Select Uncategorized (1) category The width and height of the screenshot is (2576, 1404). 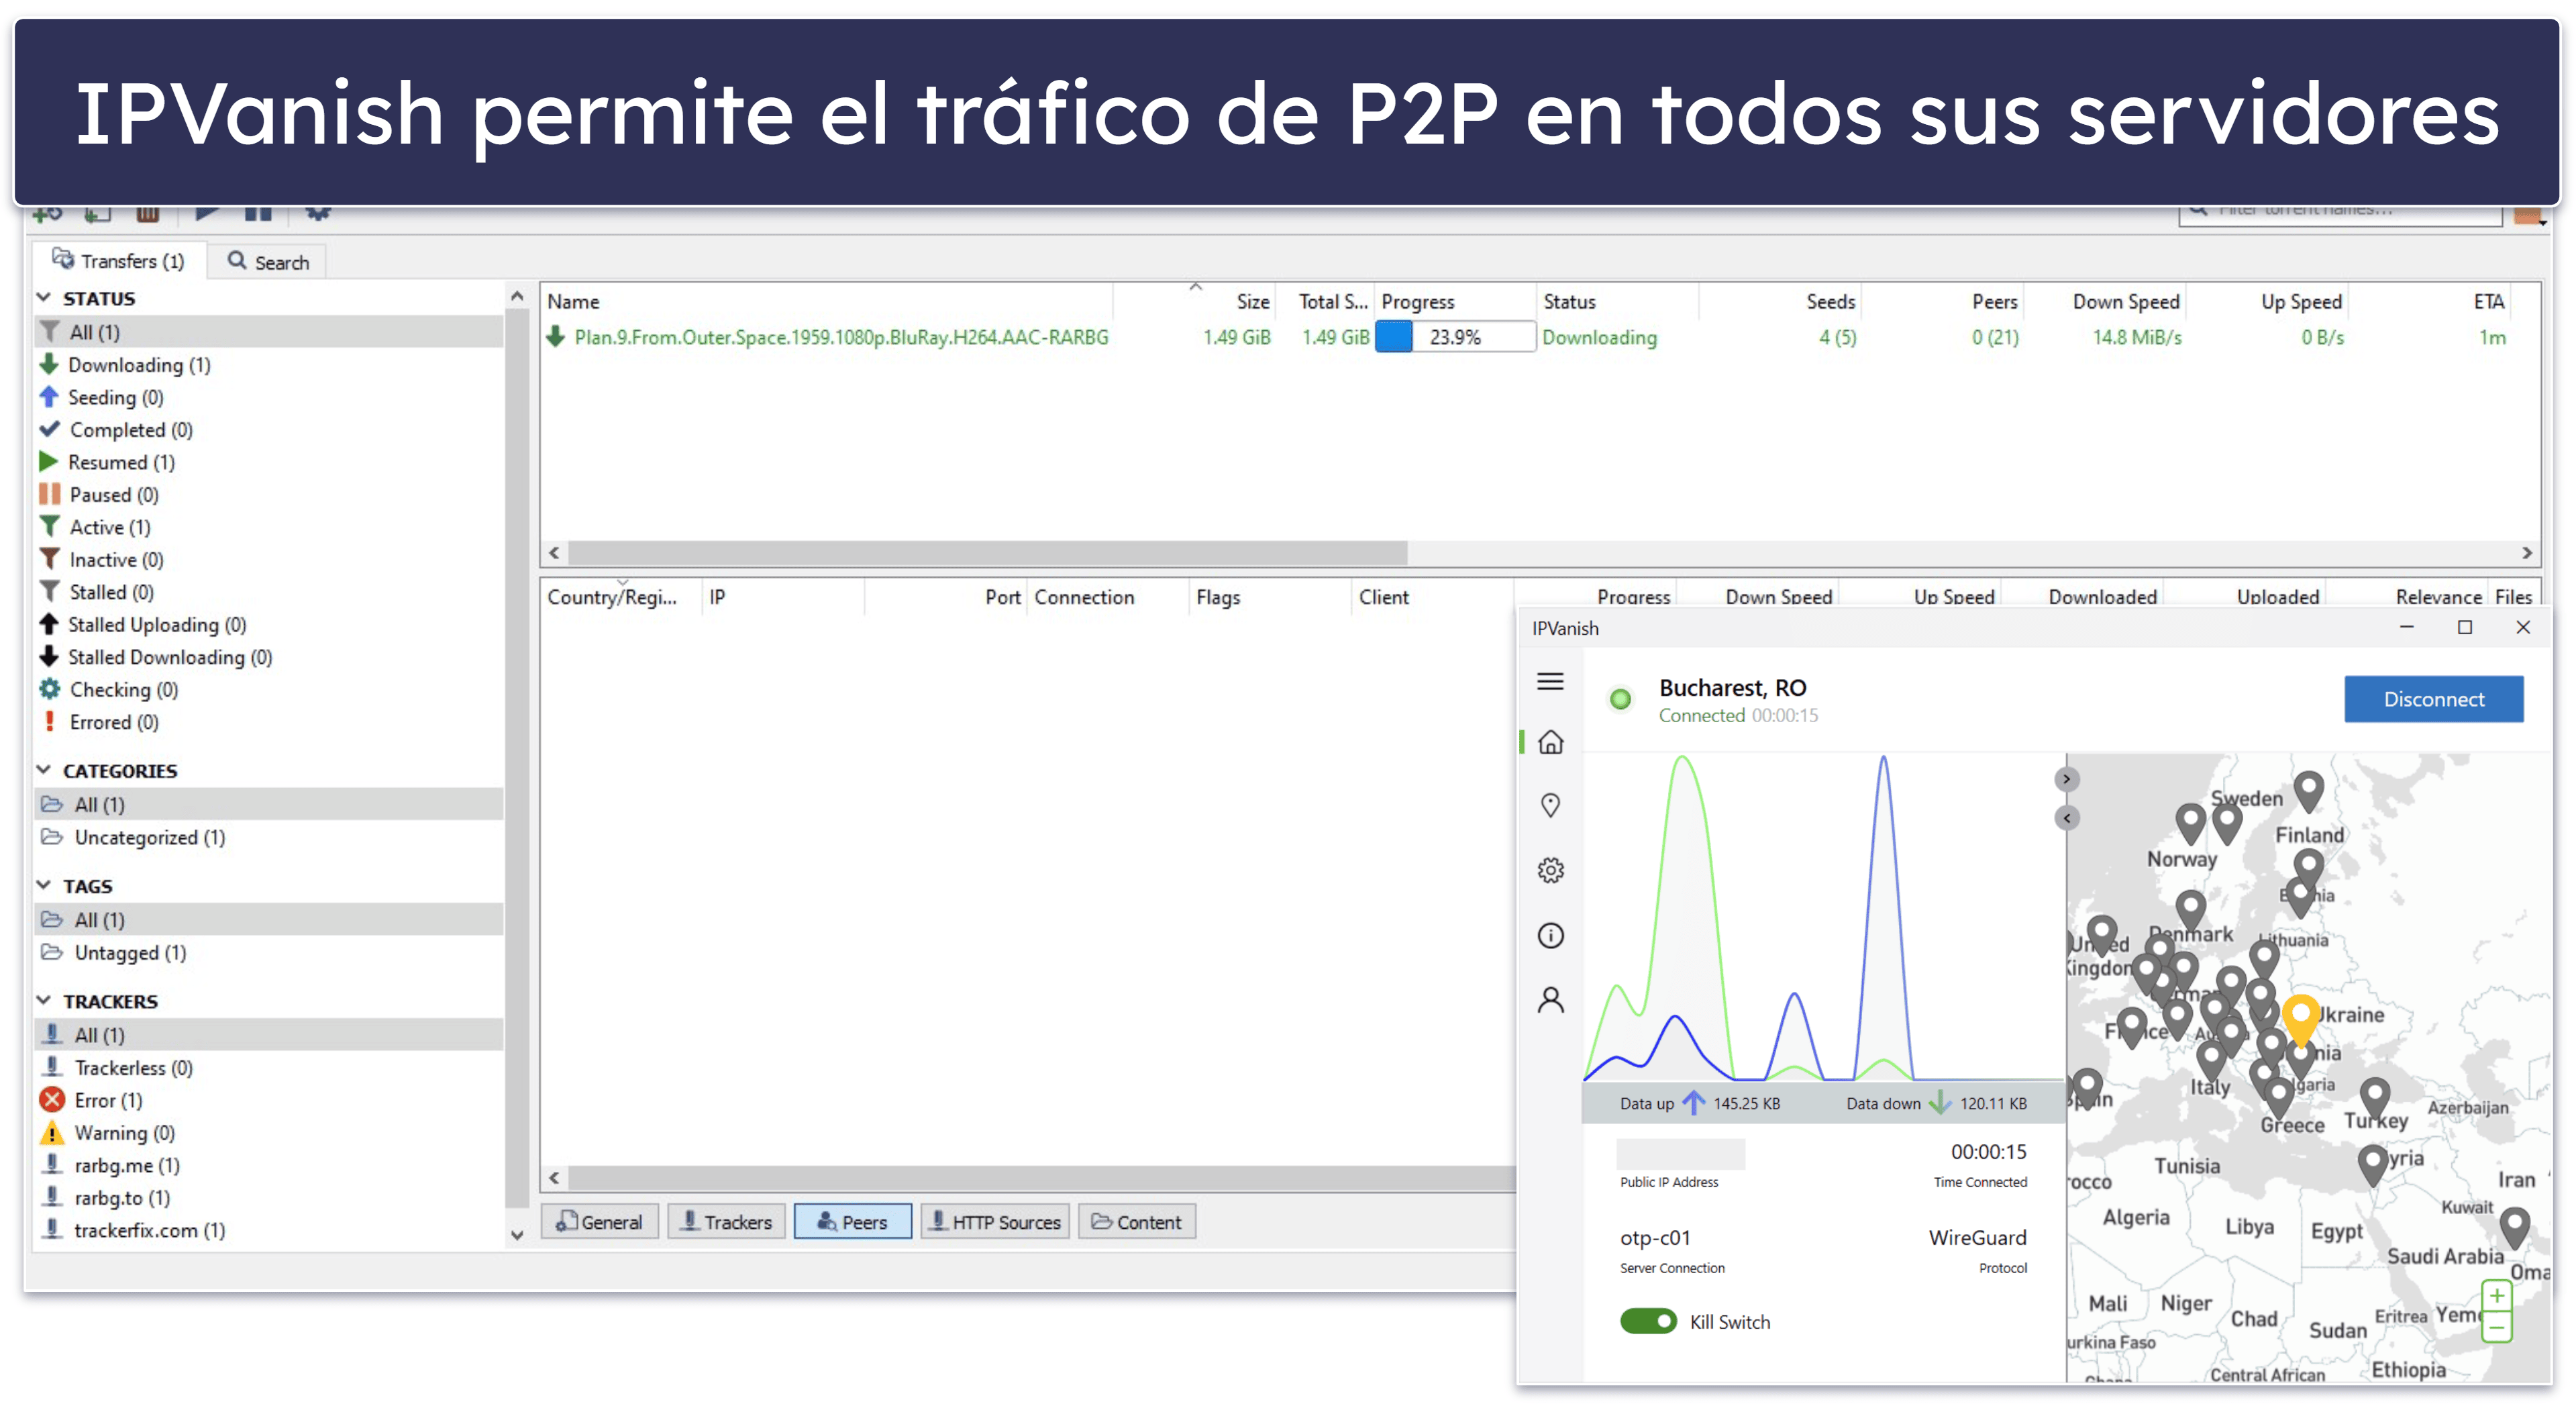(x=268, y=837)
